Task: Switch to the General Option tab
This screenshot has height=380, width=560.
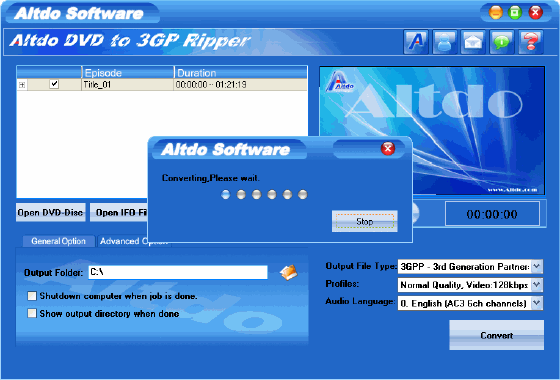Action: [59, 241]
